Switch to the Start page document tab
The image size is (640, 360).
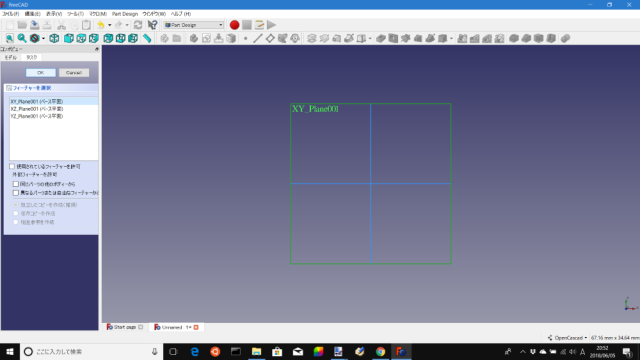point(125,327)
